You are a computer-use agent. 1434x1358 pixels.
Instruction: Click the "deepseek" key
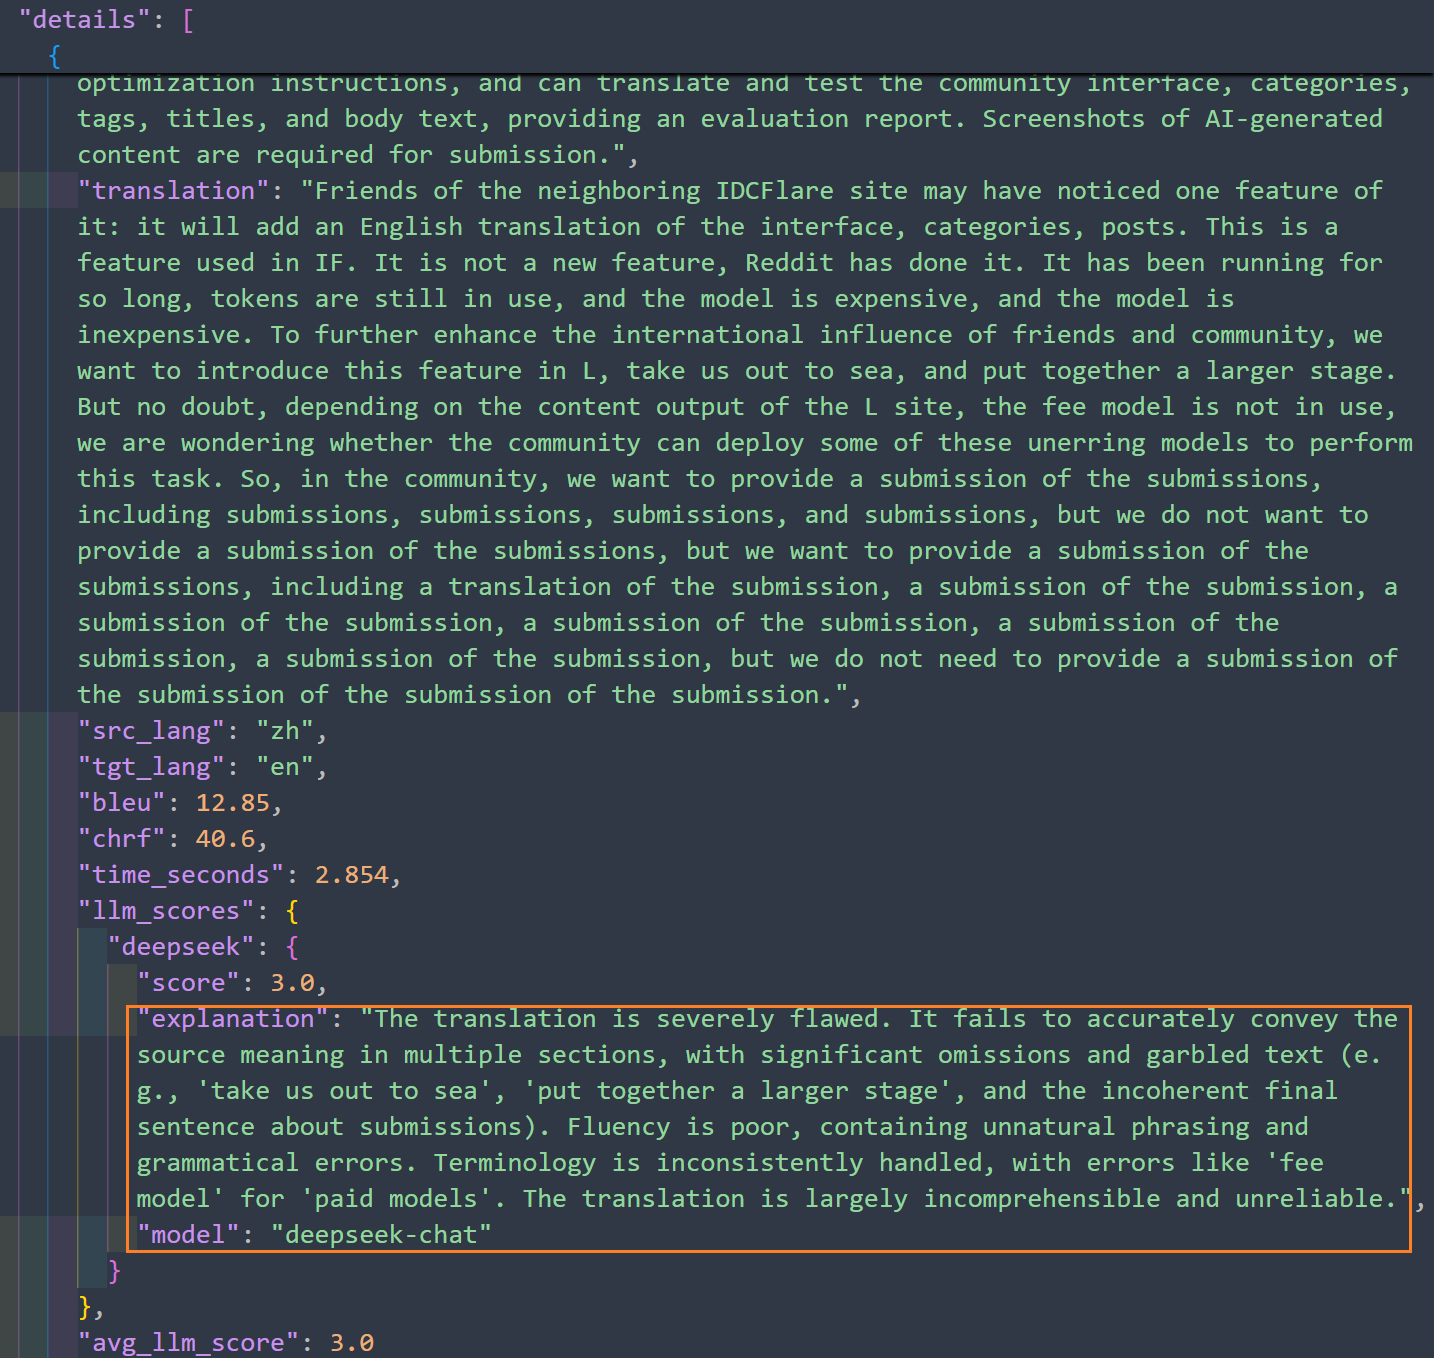point(181,947)
